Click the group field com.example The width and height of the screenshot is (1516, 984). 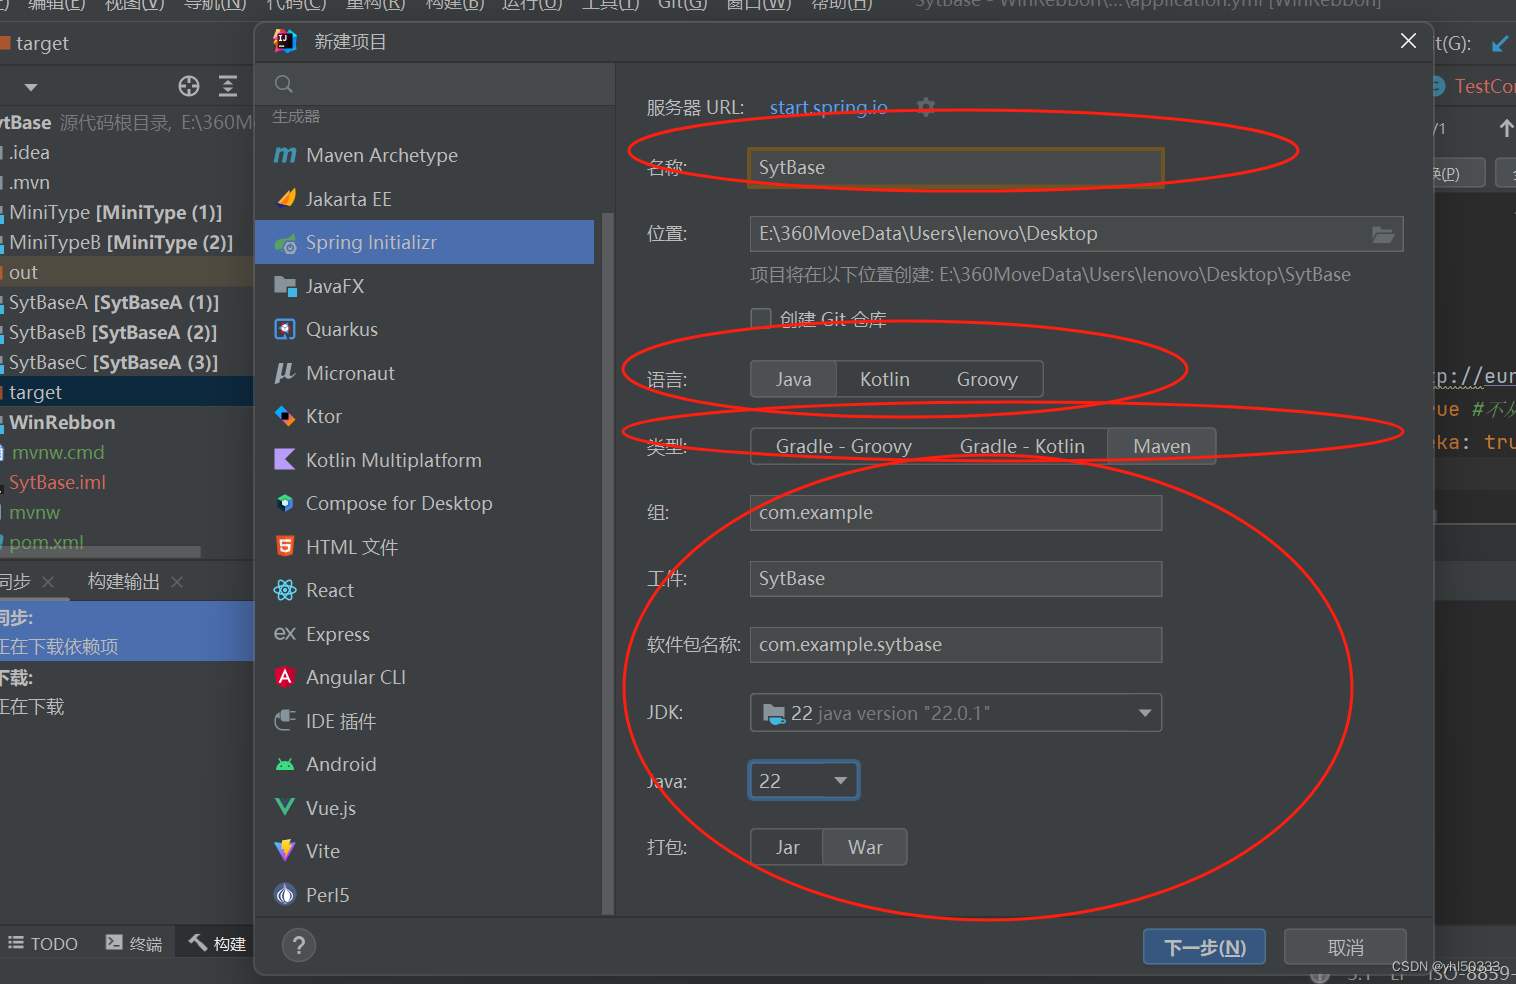click(x=956, y=513)
